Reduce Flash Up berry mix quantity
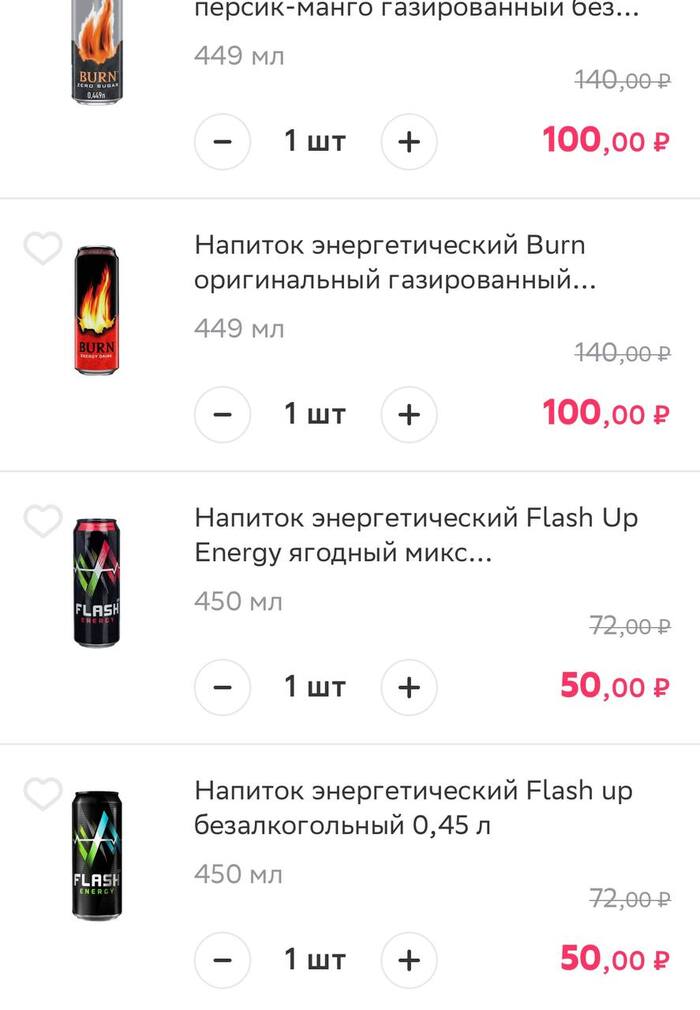 [x=223, y=687]
